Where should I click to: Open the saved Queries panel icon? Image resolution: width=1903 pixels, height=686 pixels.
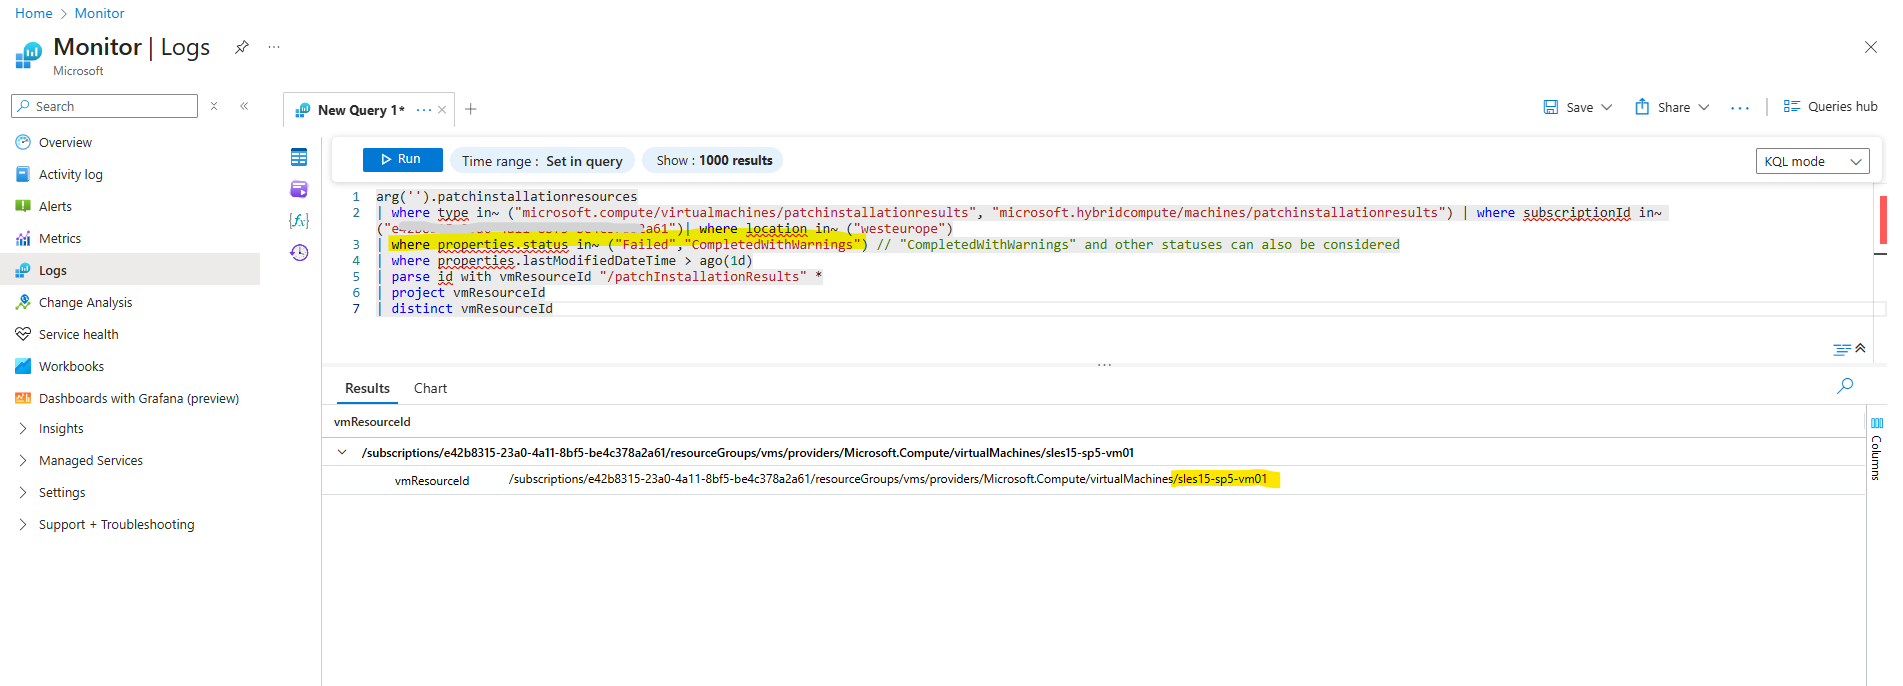tap(299, 189)
